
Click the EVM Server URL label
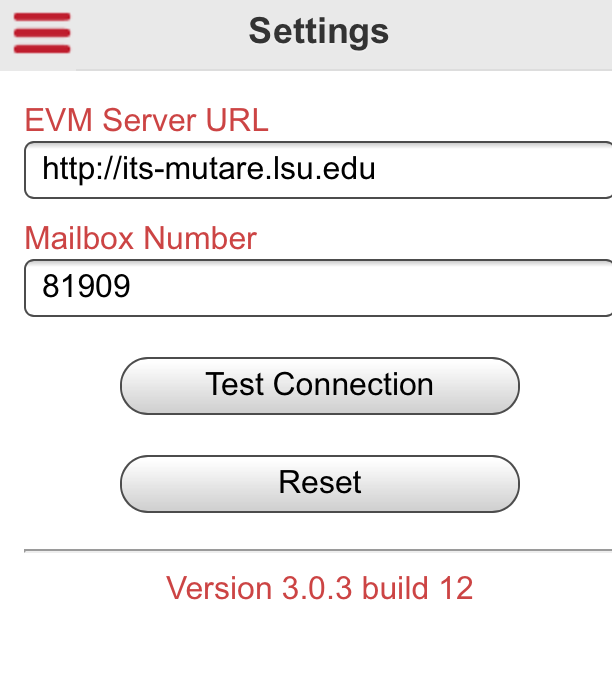[x=146, y=121]
